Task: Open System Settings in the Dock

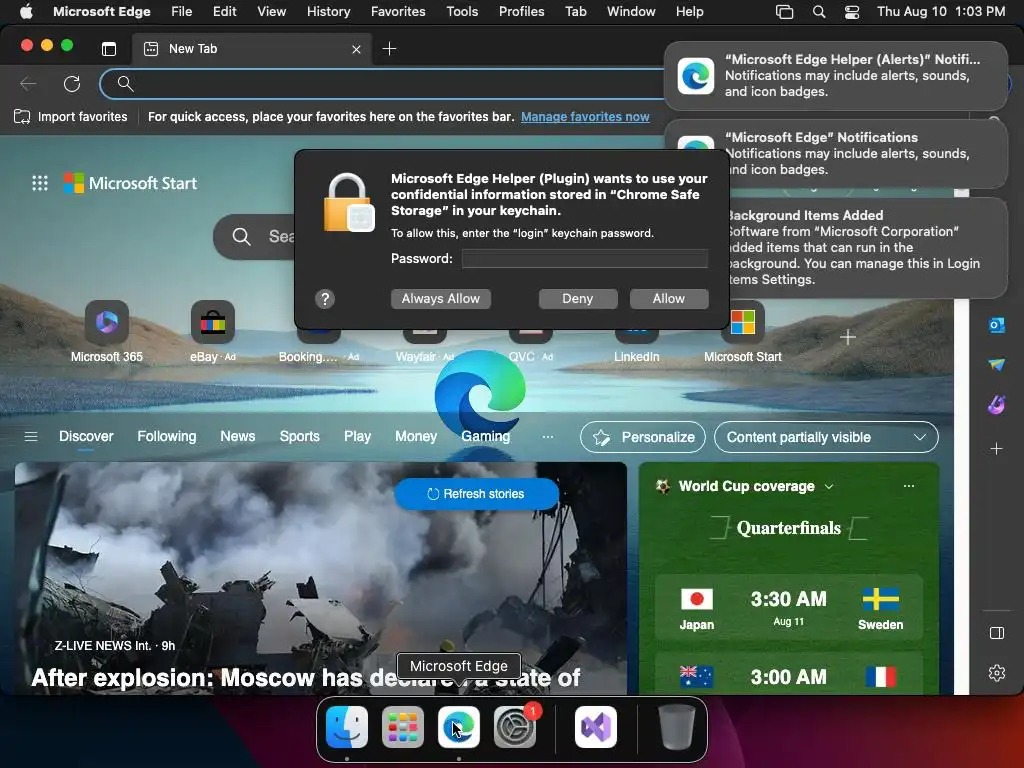Action: click(515, 727)
